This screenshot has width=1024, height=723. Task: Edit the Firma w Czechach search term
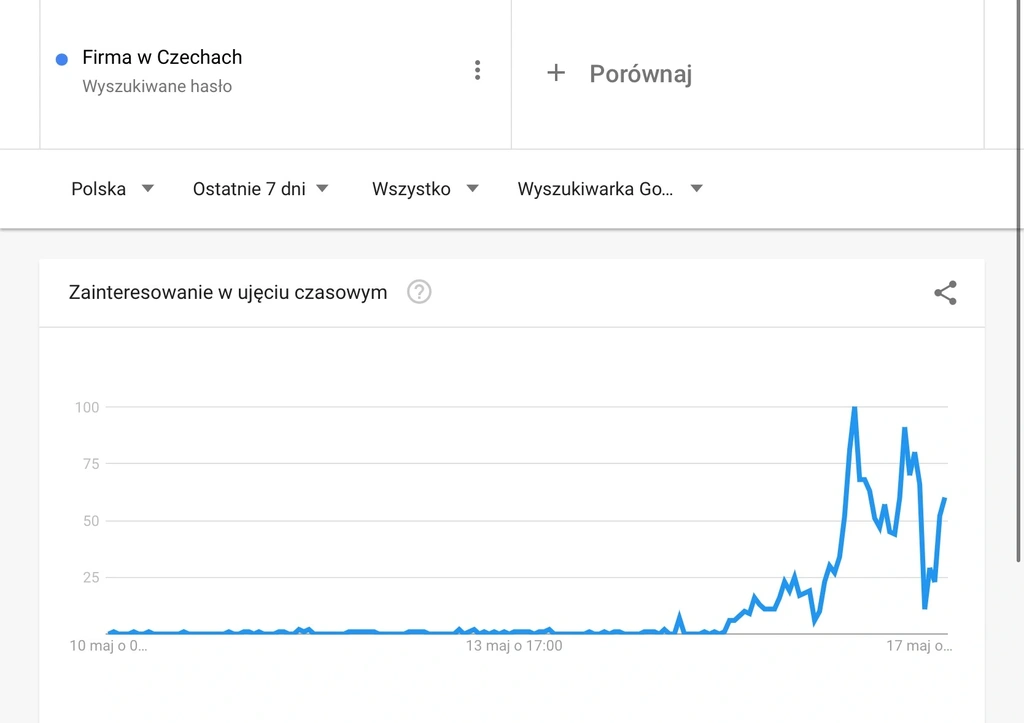pos(162,57)
